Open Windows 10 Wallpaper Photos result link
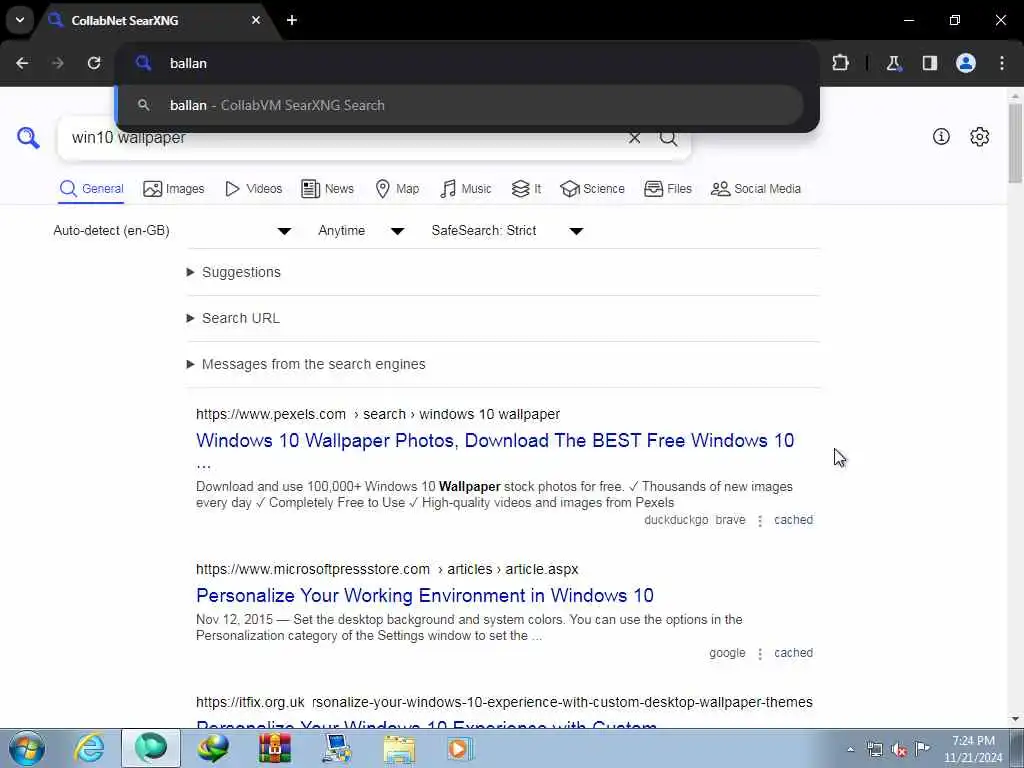Viewport: 1024px width, 768px height. click(x=495, y=440)
